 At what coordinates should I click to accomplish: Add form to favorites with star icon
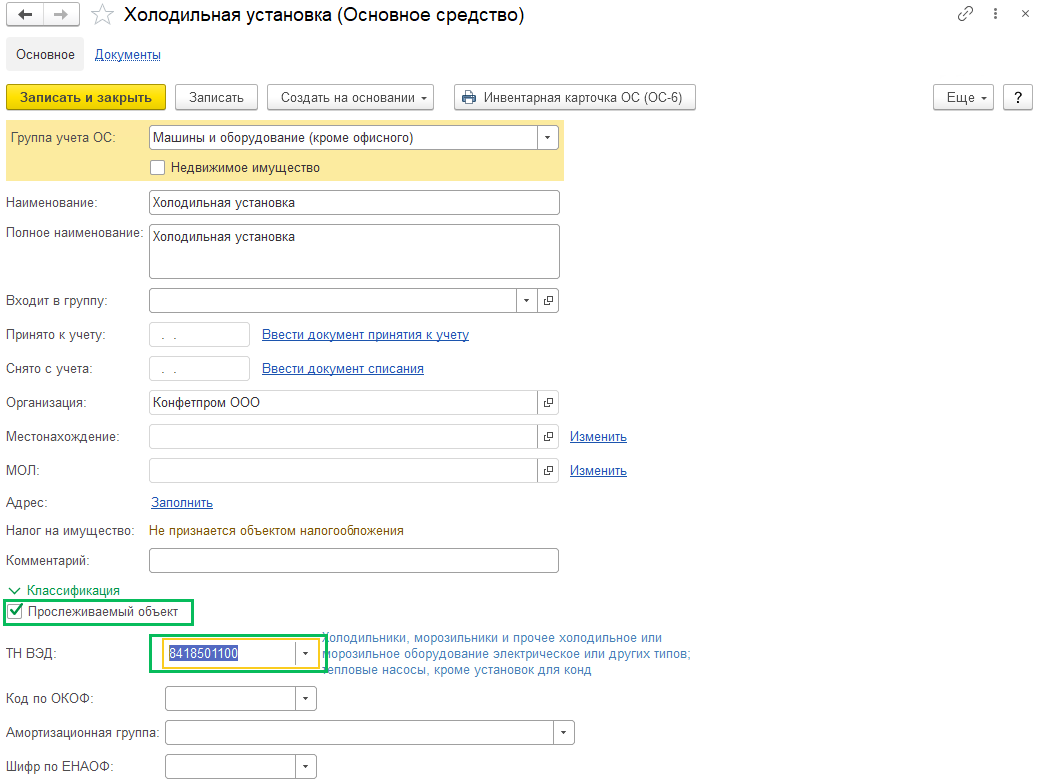click(102, 15)
